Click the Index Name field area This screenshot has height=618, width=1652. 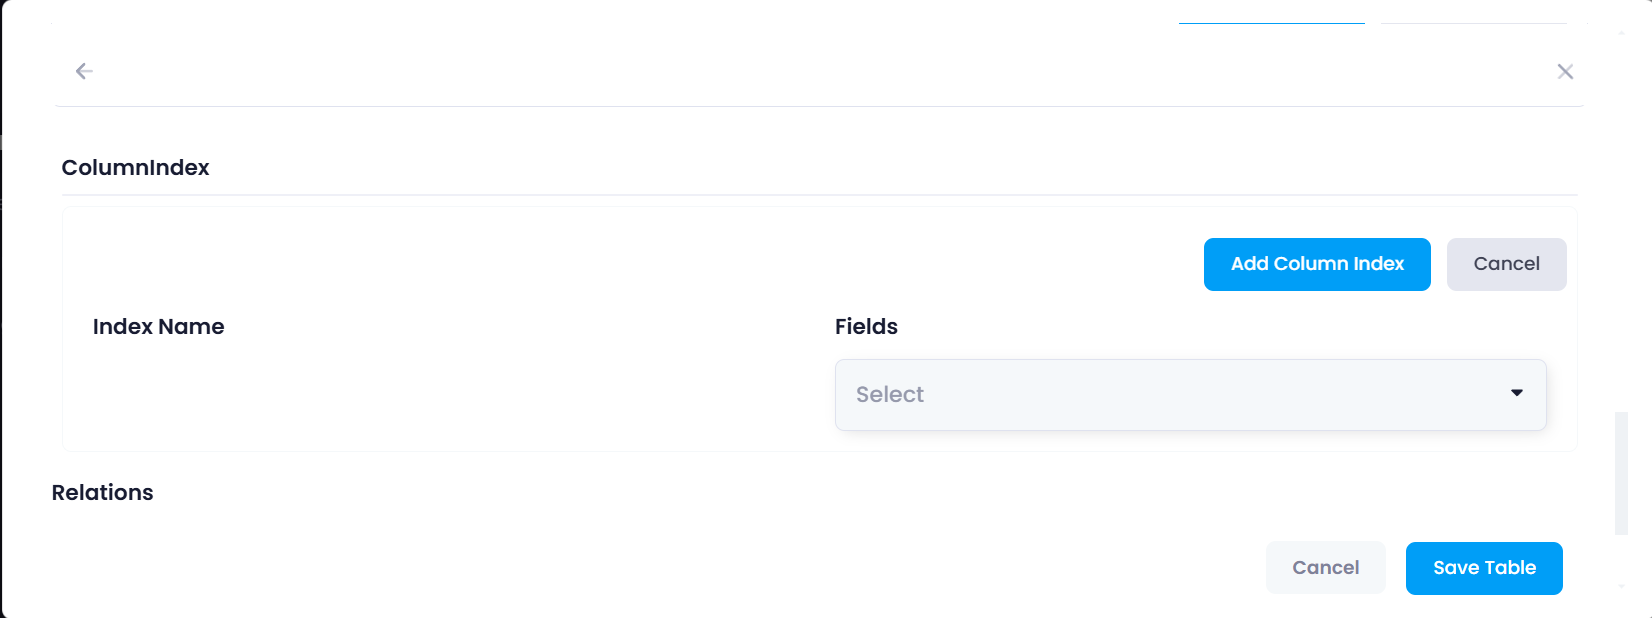[x=158, y=327]
